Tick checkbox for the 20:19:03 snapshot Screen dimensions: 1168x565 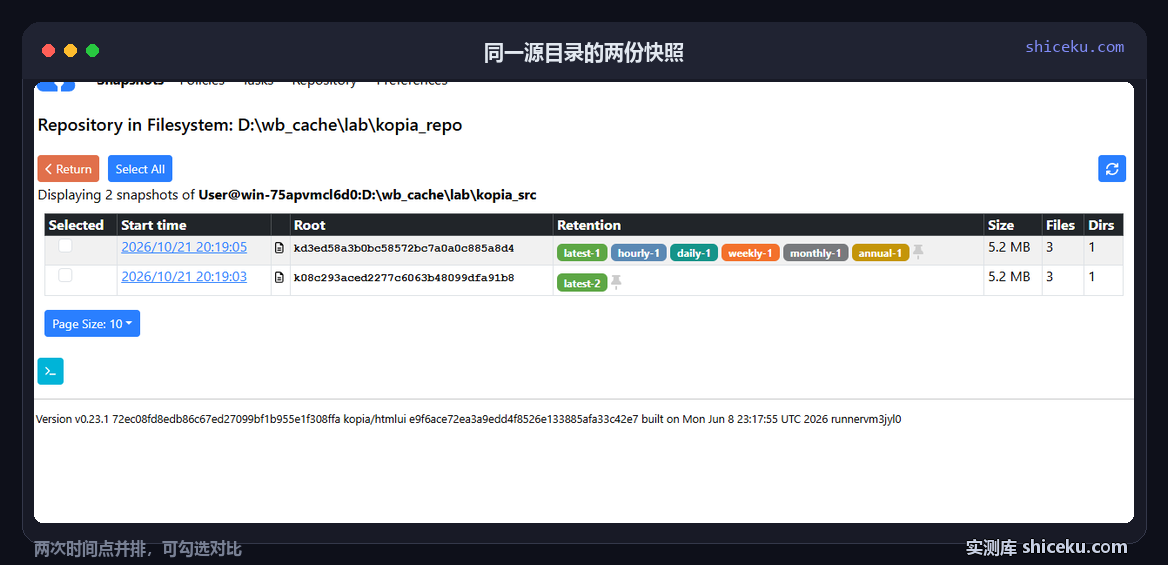coord(66,275)
